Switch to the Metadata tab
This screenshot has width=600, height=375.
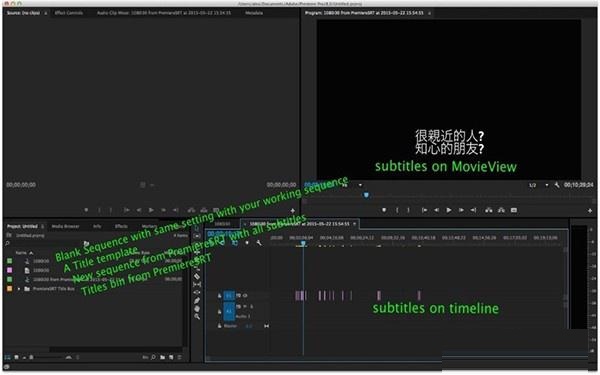pos(254,13)
